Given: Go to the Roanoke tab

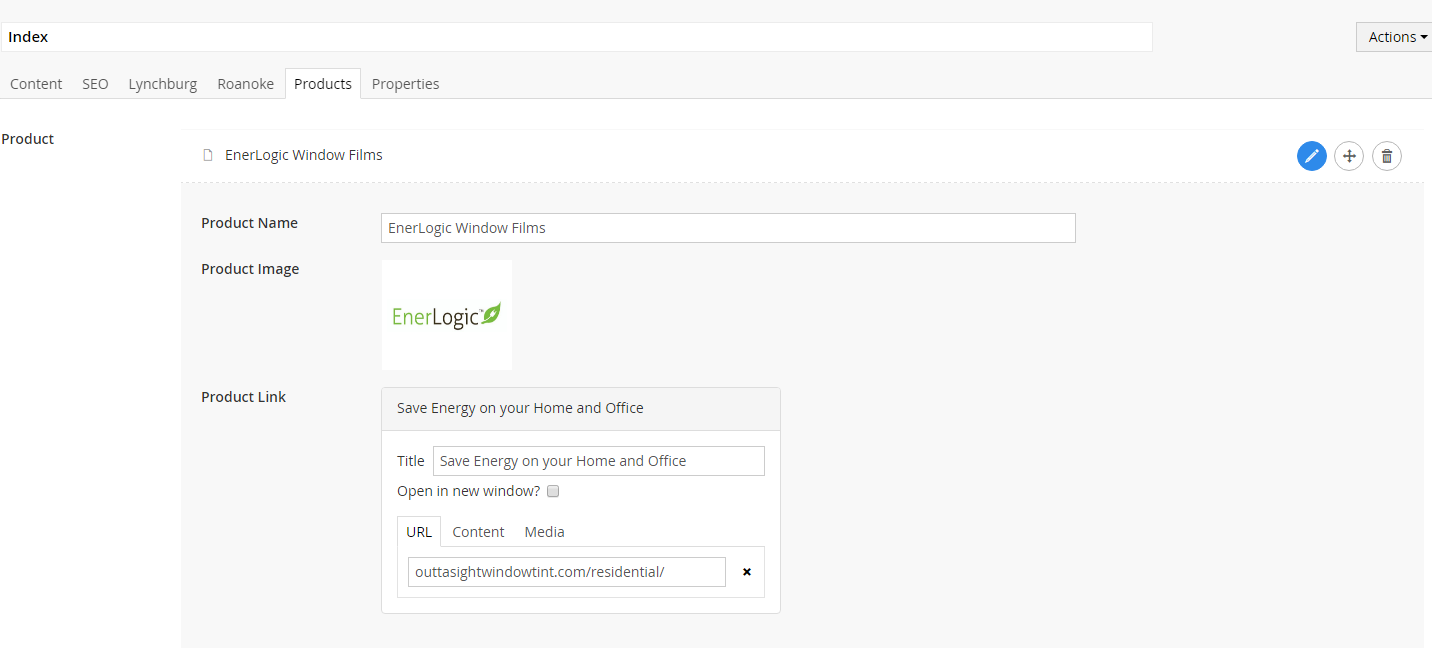Looking at the screenshot, I should 245,84.
